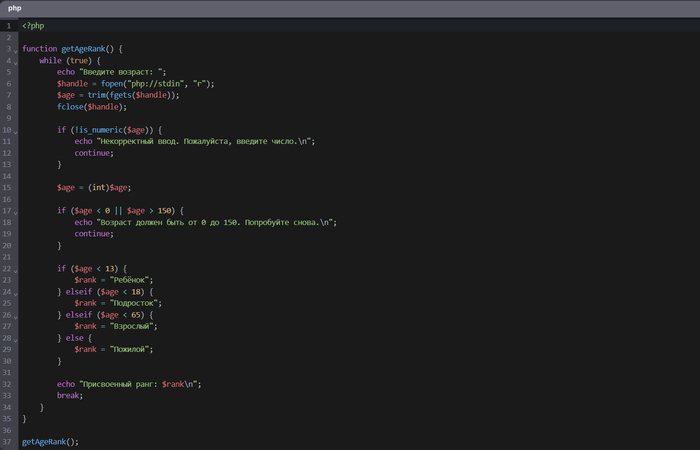The width and height of the screenshot is (700, 450).
Task: Click the getAgeRank() call on the last line
Action: (48, 441)
